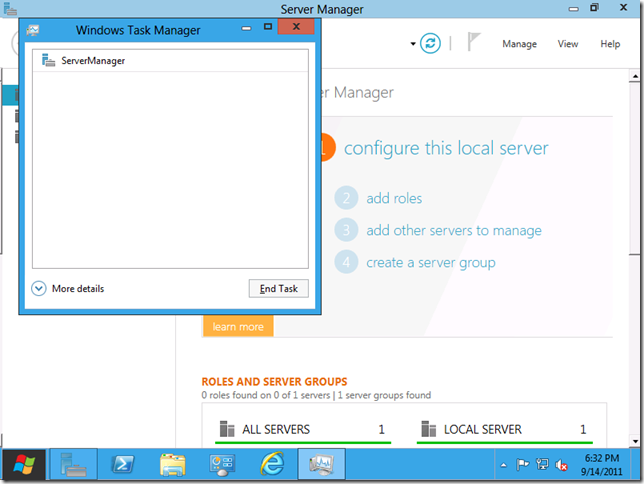Switch to Task Manager on the taskbar
This screenshot has height=484, width=644.
pyautogui.click(x=321, y=465)
